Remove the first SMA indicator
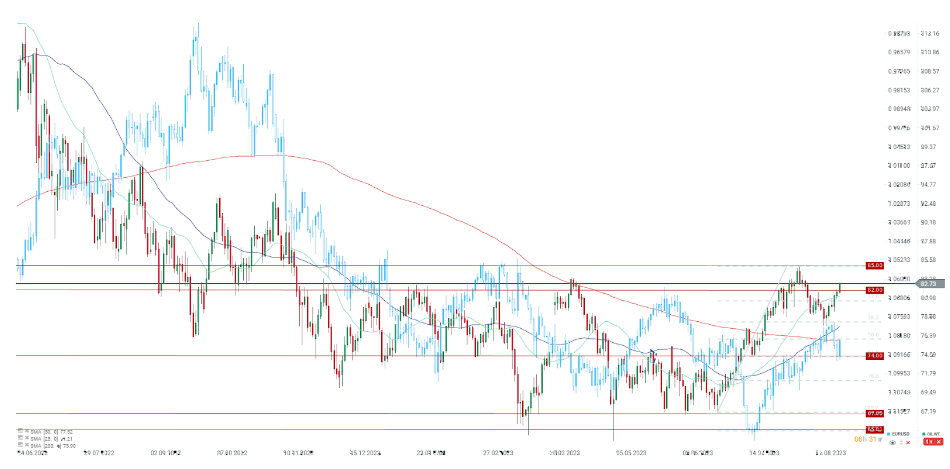 [27, 431]
